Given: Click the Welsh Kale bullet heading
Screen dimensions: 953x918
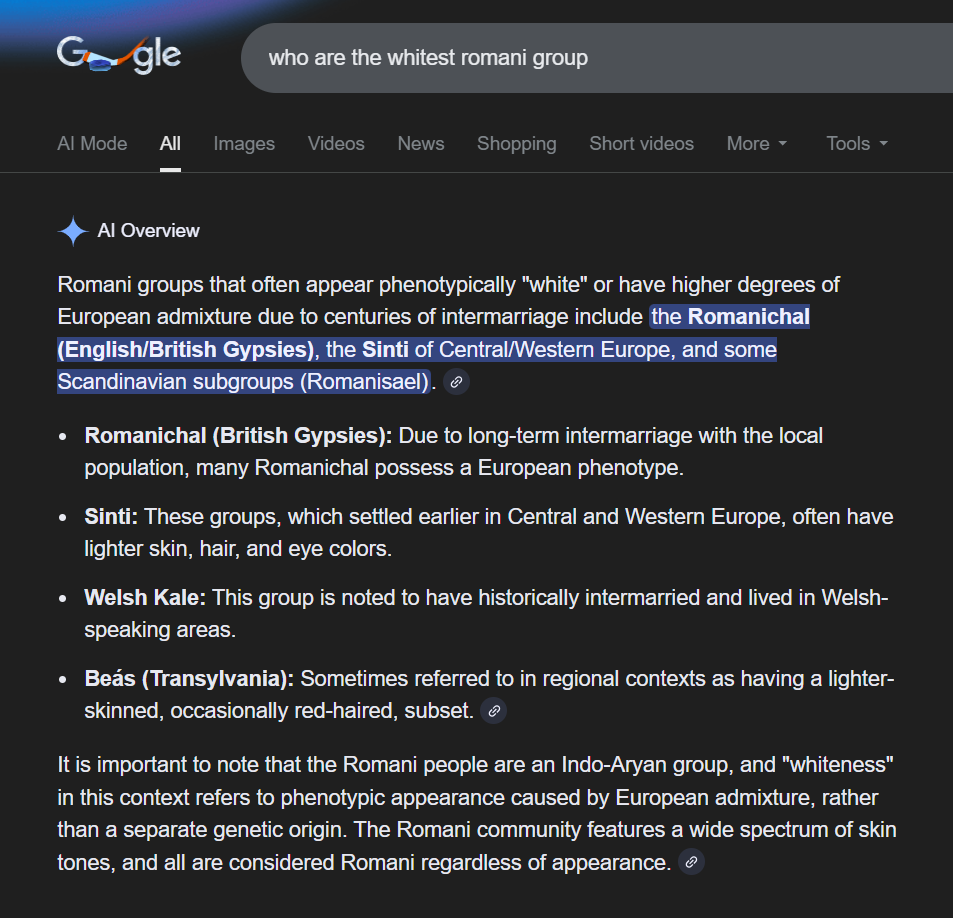Looking at the screenshot, I should 145,598.
